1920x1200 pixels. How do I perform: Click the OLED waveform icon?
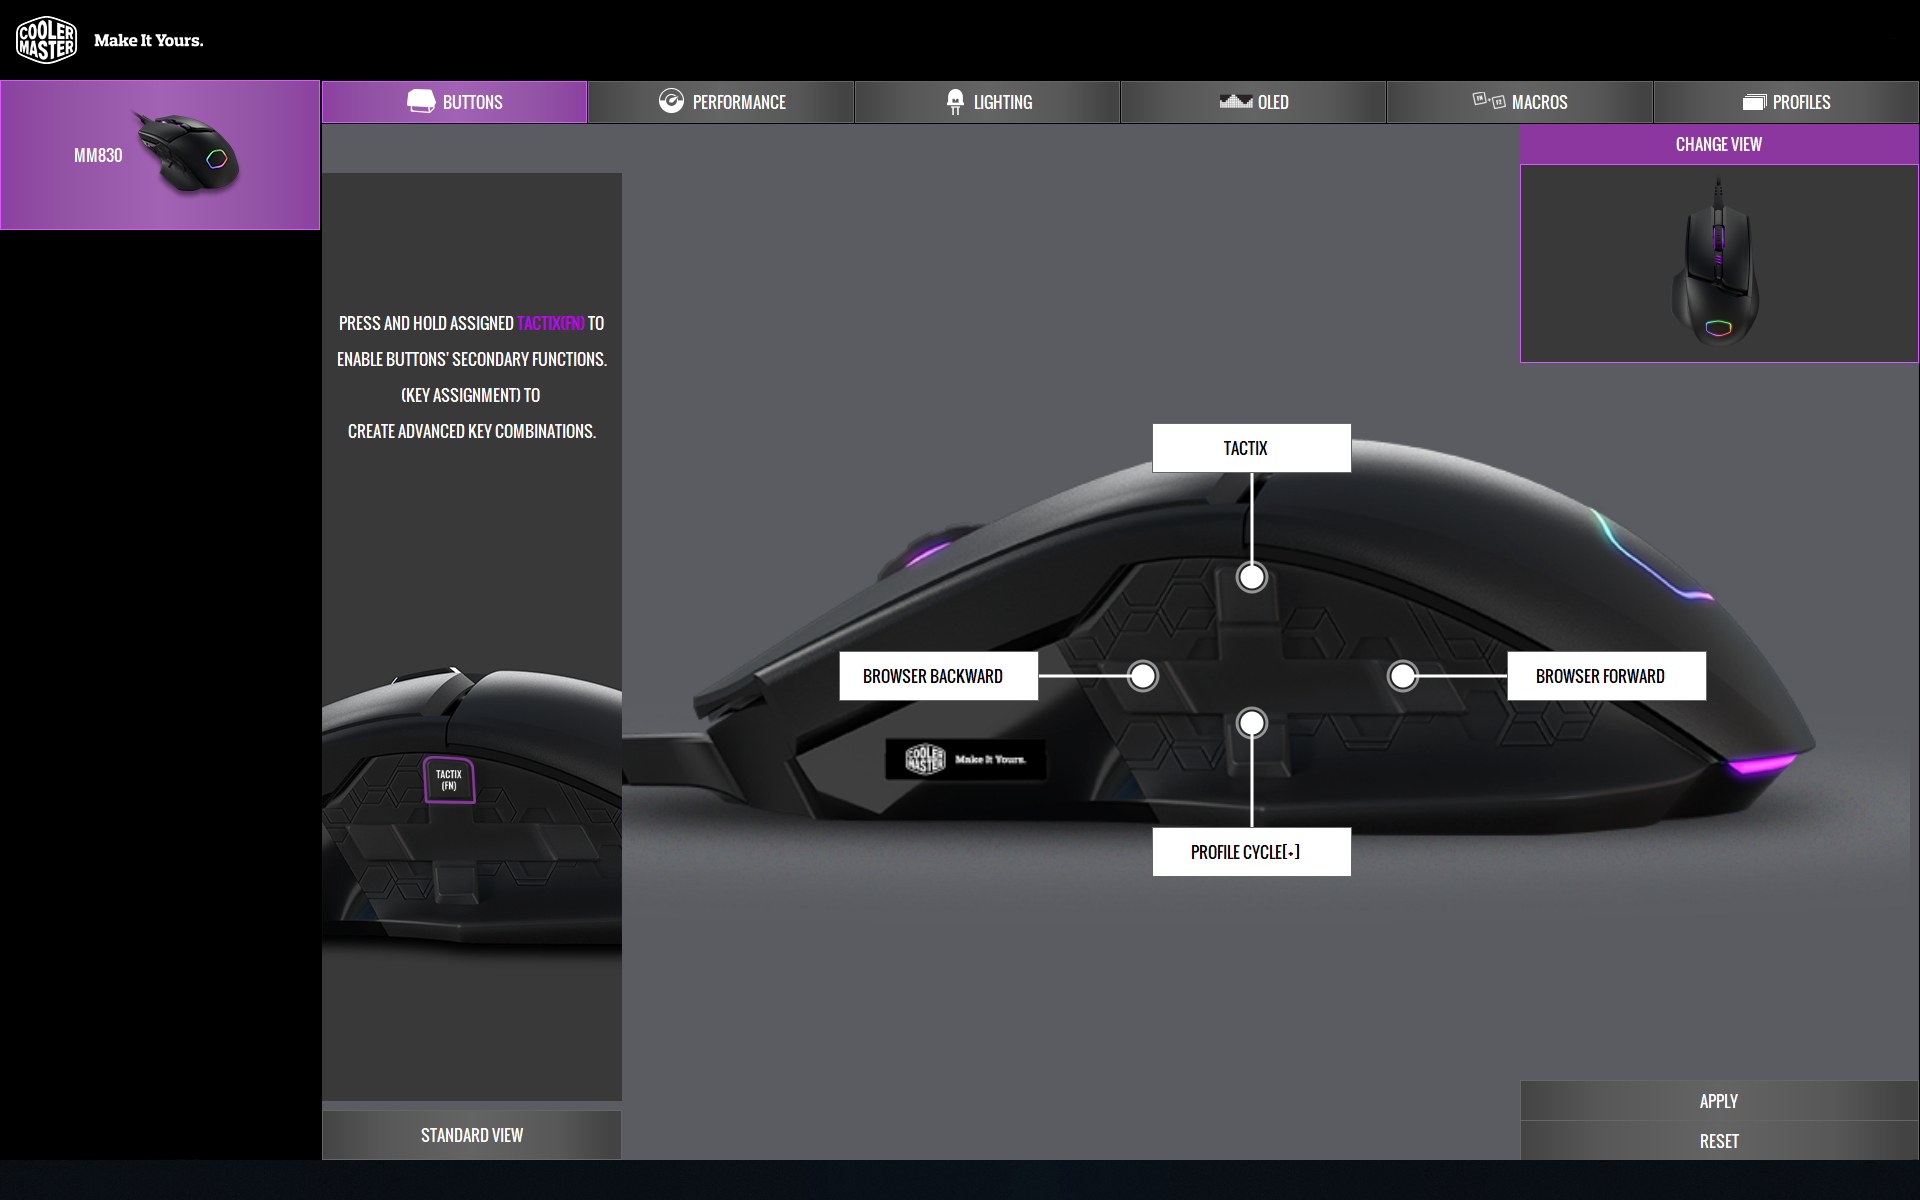tap(1236, 101)
